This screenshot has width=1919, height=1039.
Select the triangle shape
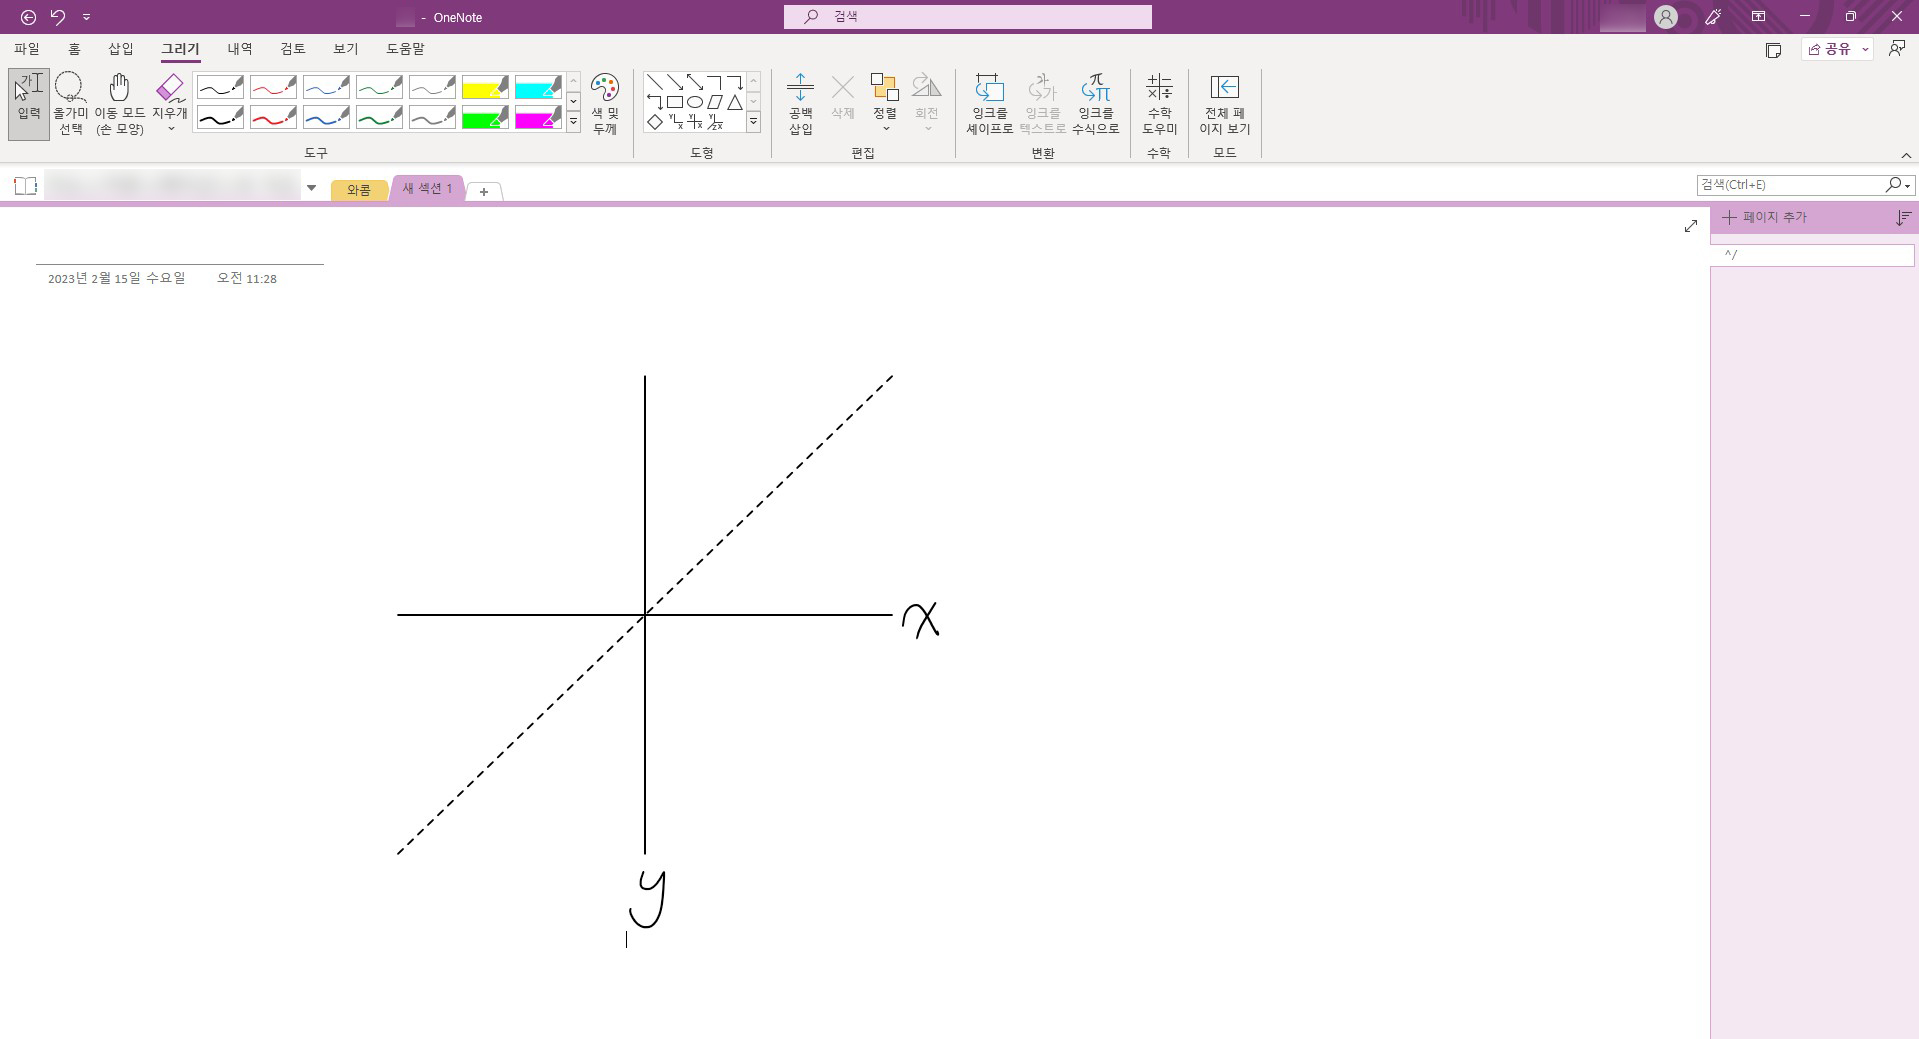click(x=735, y=102)
